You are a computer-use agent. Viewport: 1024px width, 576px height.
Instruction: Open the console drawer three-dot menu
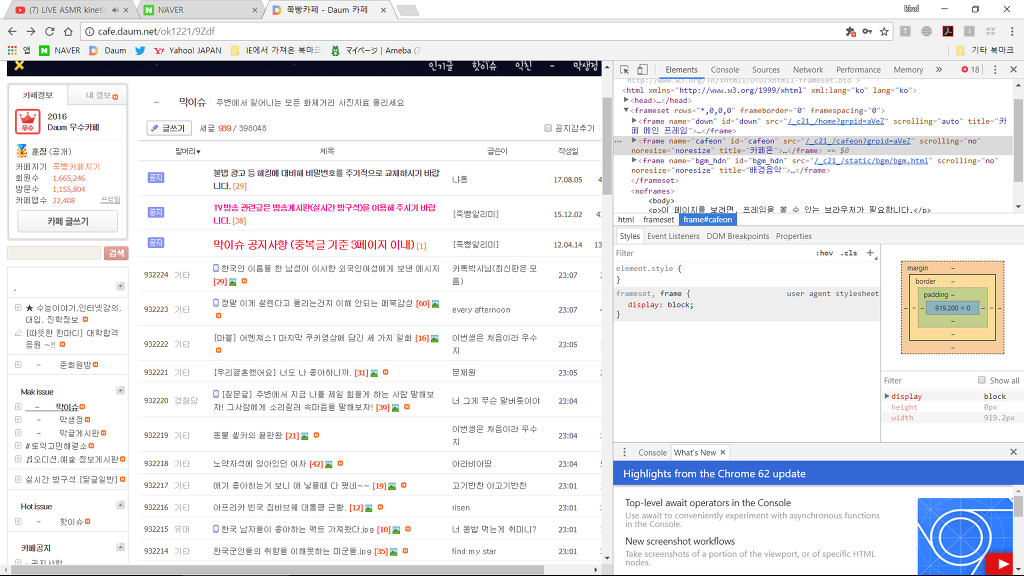click(624, 452)
